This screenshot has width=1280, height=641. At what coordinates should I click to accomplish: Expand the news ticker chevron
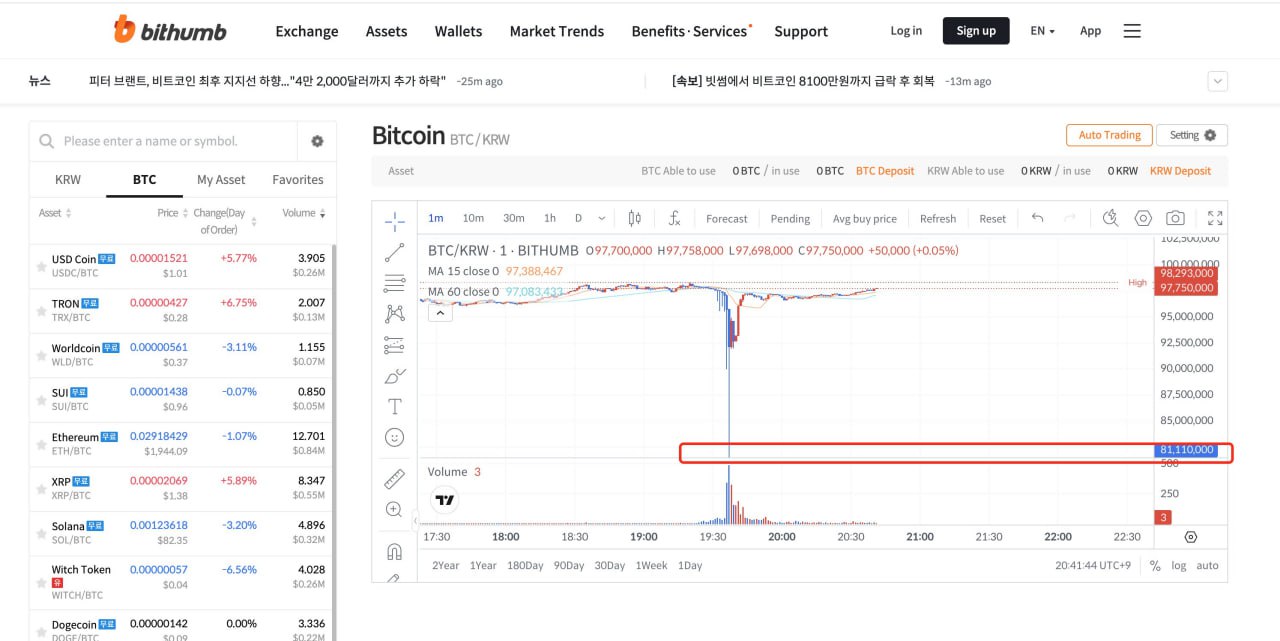coord(1217,81)
